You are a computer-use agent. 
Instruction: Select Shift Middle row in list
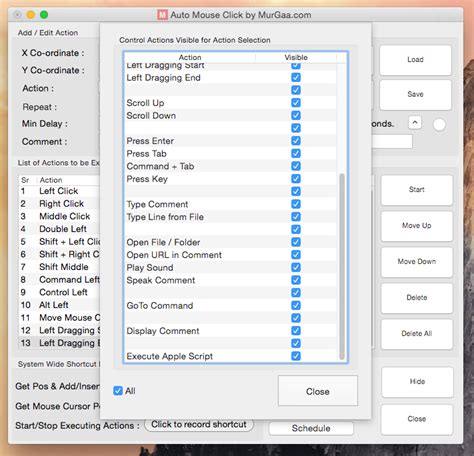(x=59, y=267)
